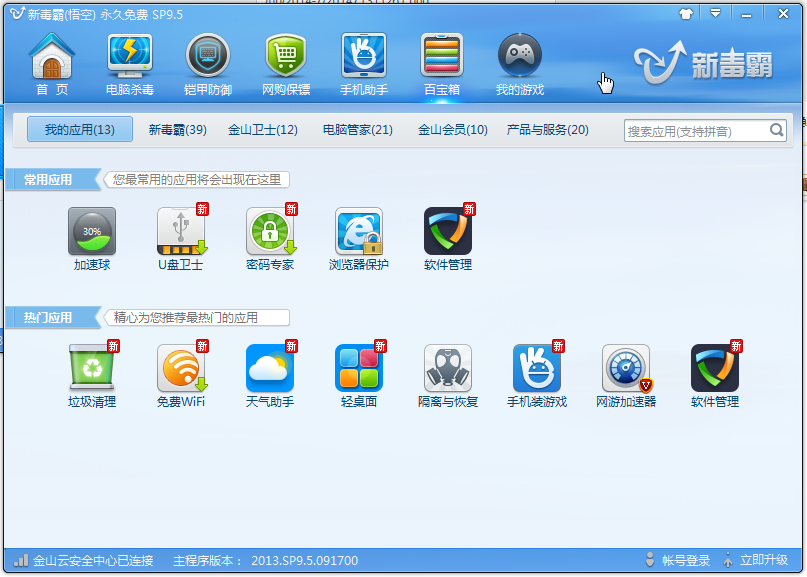Image resolution: width=807 pixels, height=577 pixels.
Task: Open 网购保镖 shopping guard
Action: (286, 64)
